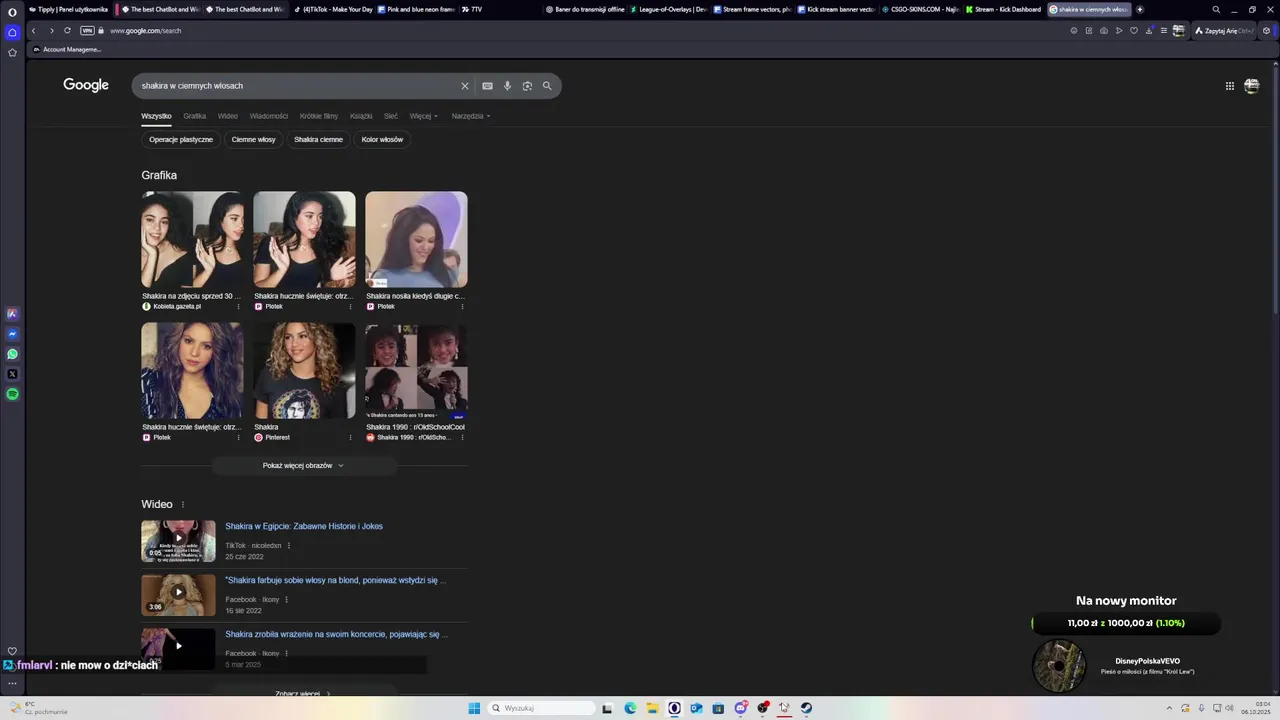Open Account Management bookmark
Viewport: 1280px width, 720px height.
click(67, 49)
